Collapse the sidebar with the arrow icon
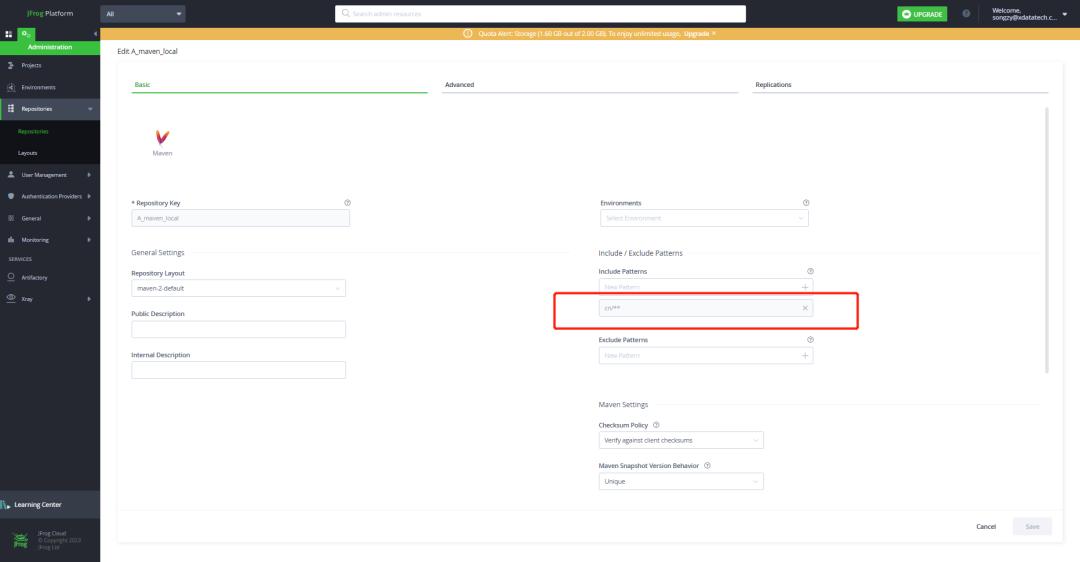Viewport: 1080px width, 562px height. tap(95, 35)
